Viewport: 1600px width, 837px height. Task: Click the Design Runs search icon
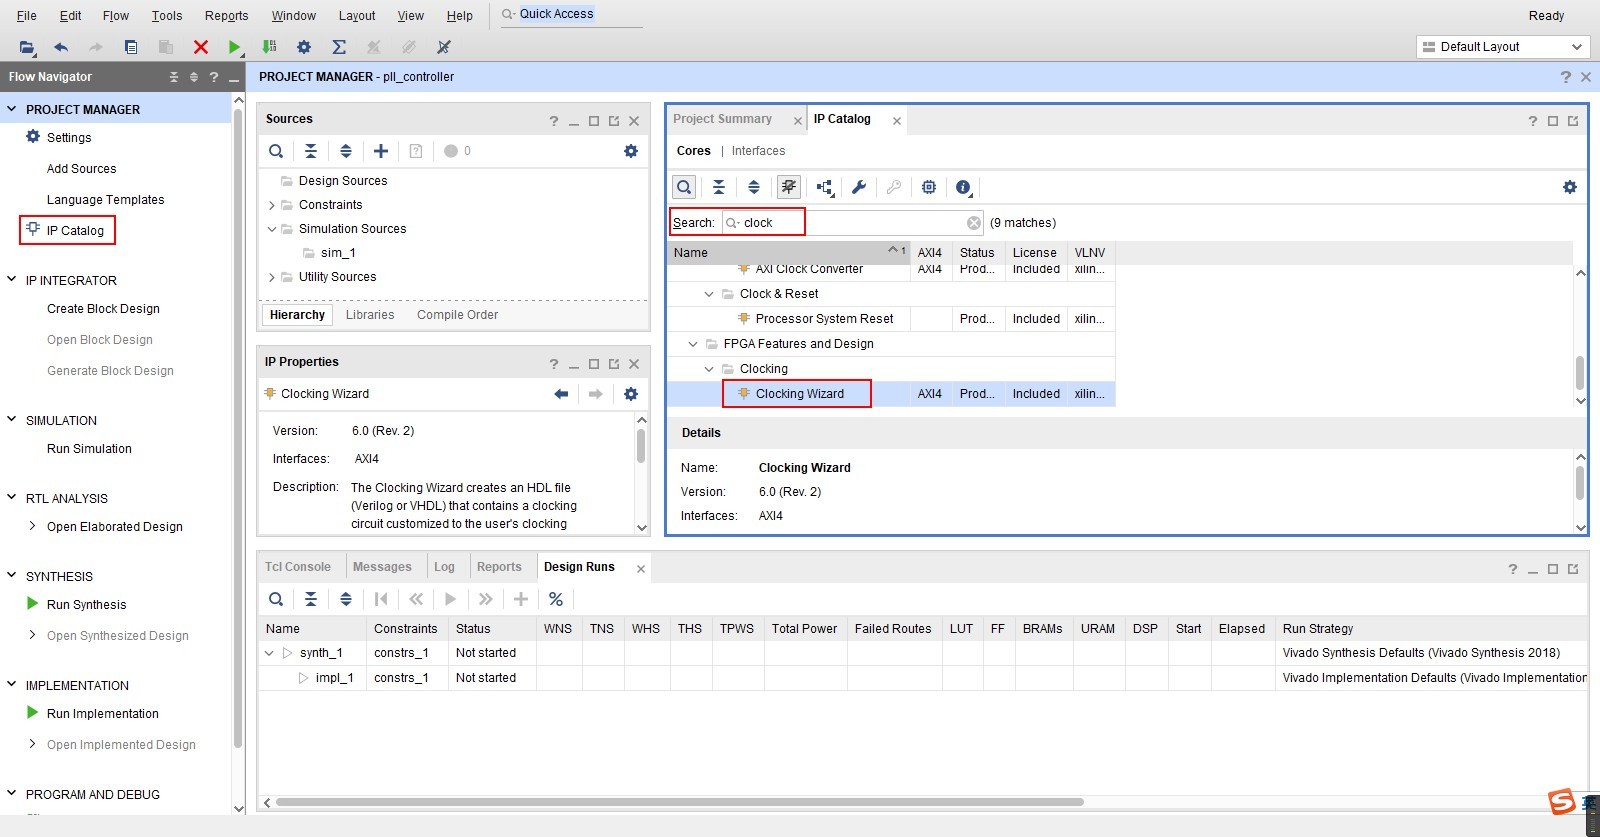click(x=276, y=599)
